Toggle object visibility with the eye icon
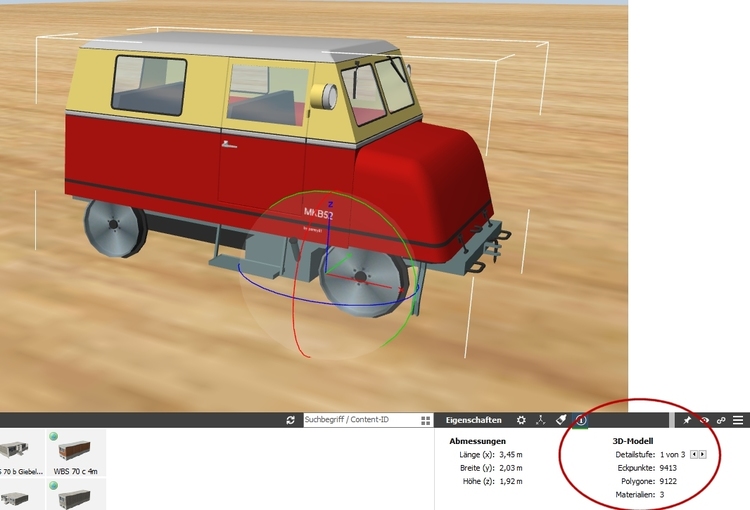 point(704,420)
